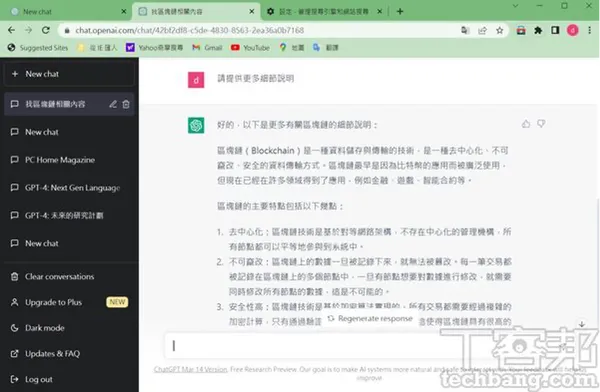The height and width of the screenshot is (392, 600).
Task: Toggle the browser side panel icon
Action: pyautogui.click(x=555, y=30)
